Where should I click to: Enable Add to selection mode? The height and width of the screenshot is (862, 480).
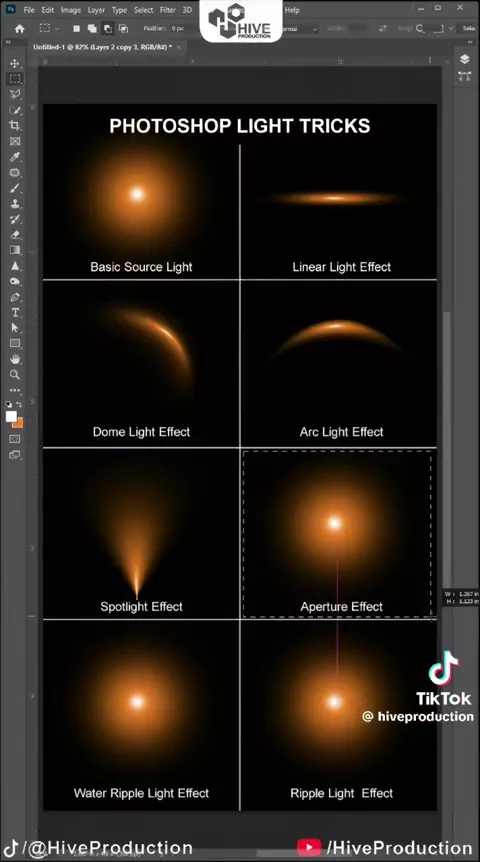tap(92, 29)
